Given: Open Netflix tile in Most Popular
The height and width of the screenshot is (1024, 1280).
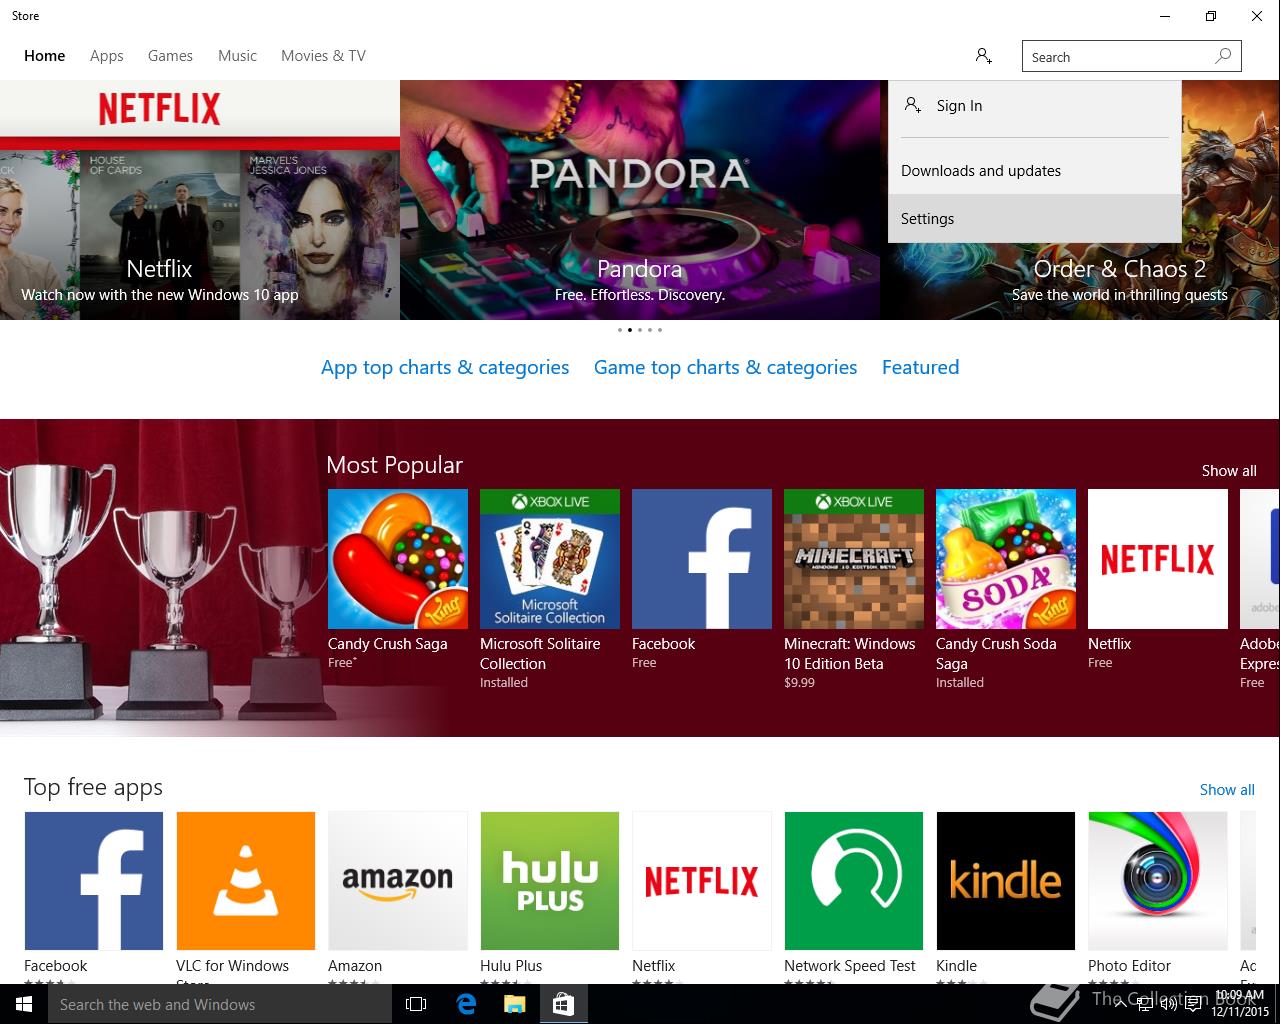Looking at the screenshot, I should (1157, 559).
